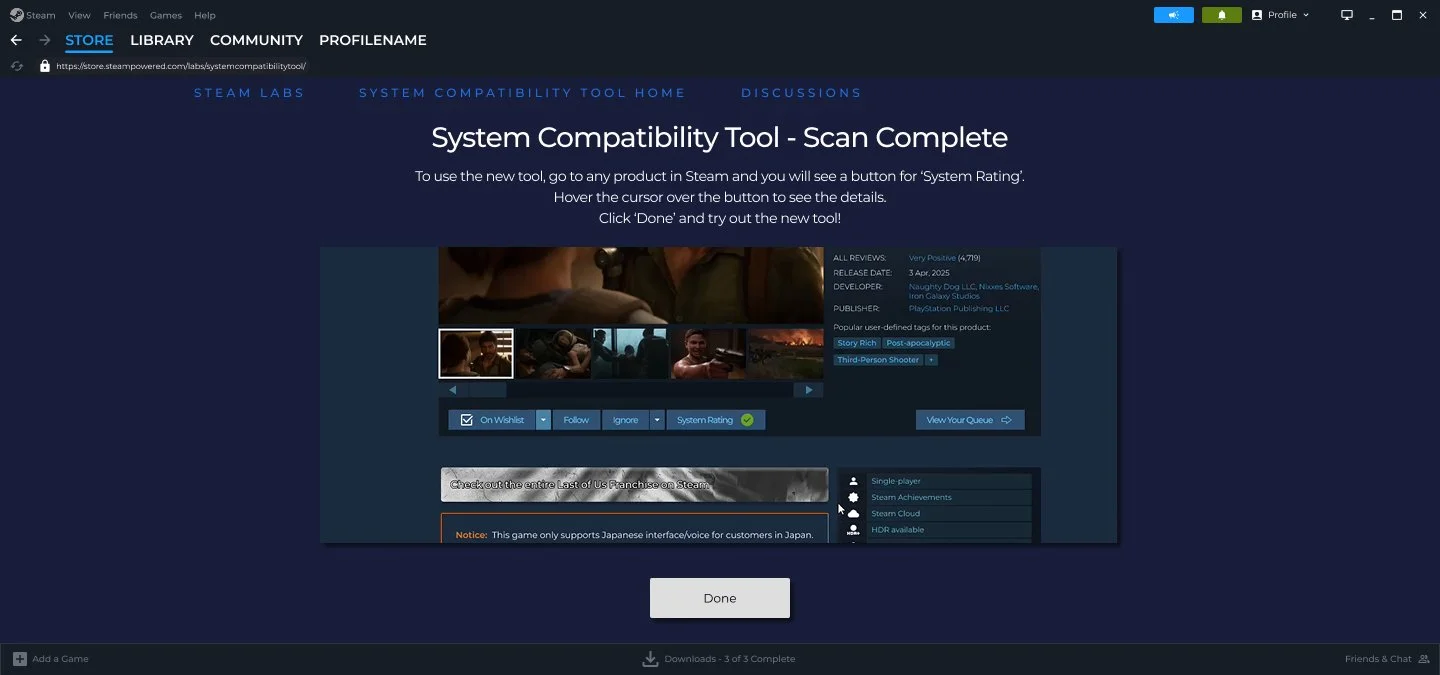Switch to the STORE tab
This screenshot has width=1440, height=675.
[x=89, y=40]
